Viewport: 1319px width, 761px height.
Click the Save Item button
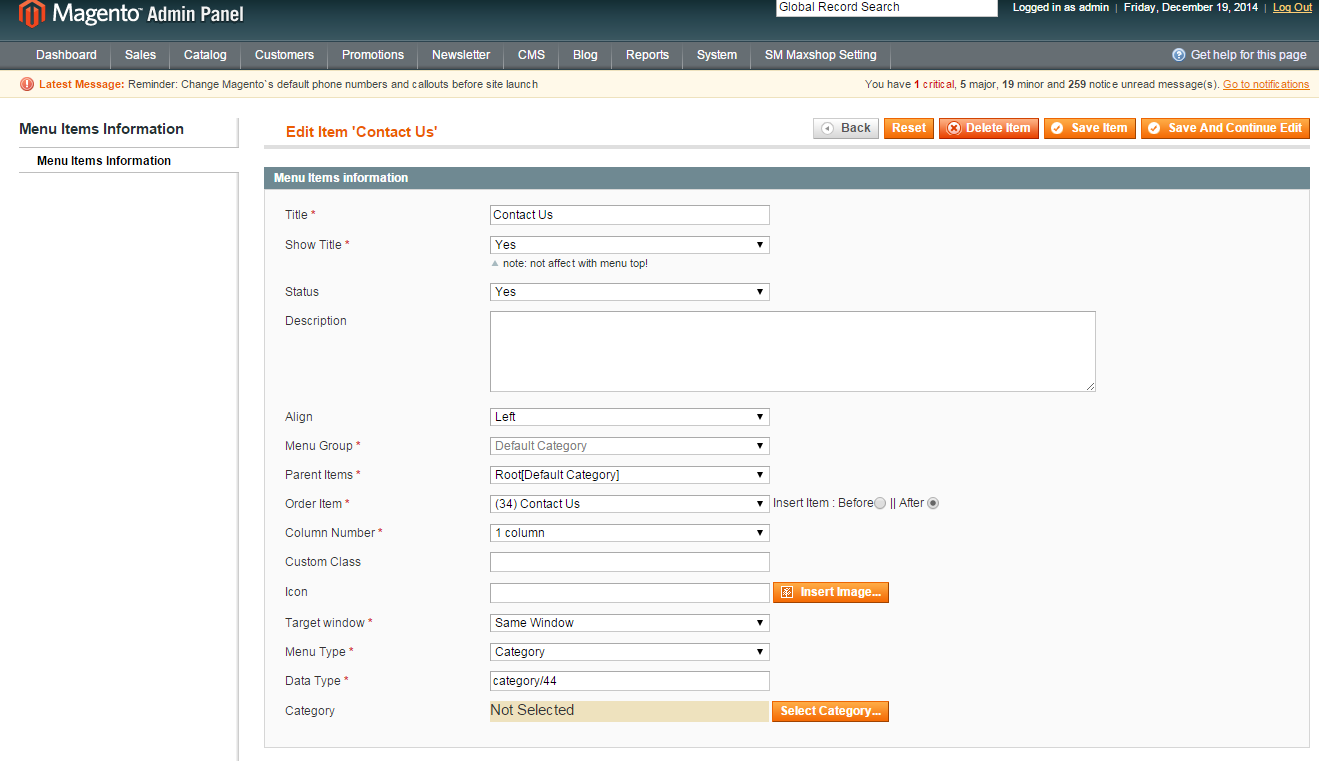click(1090, 128)
